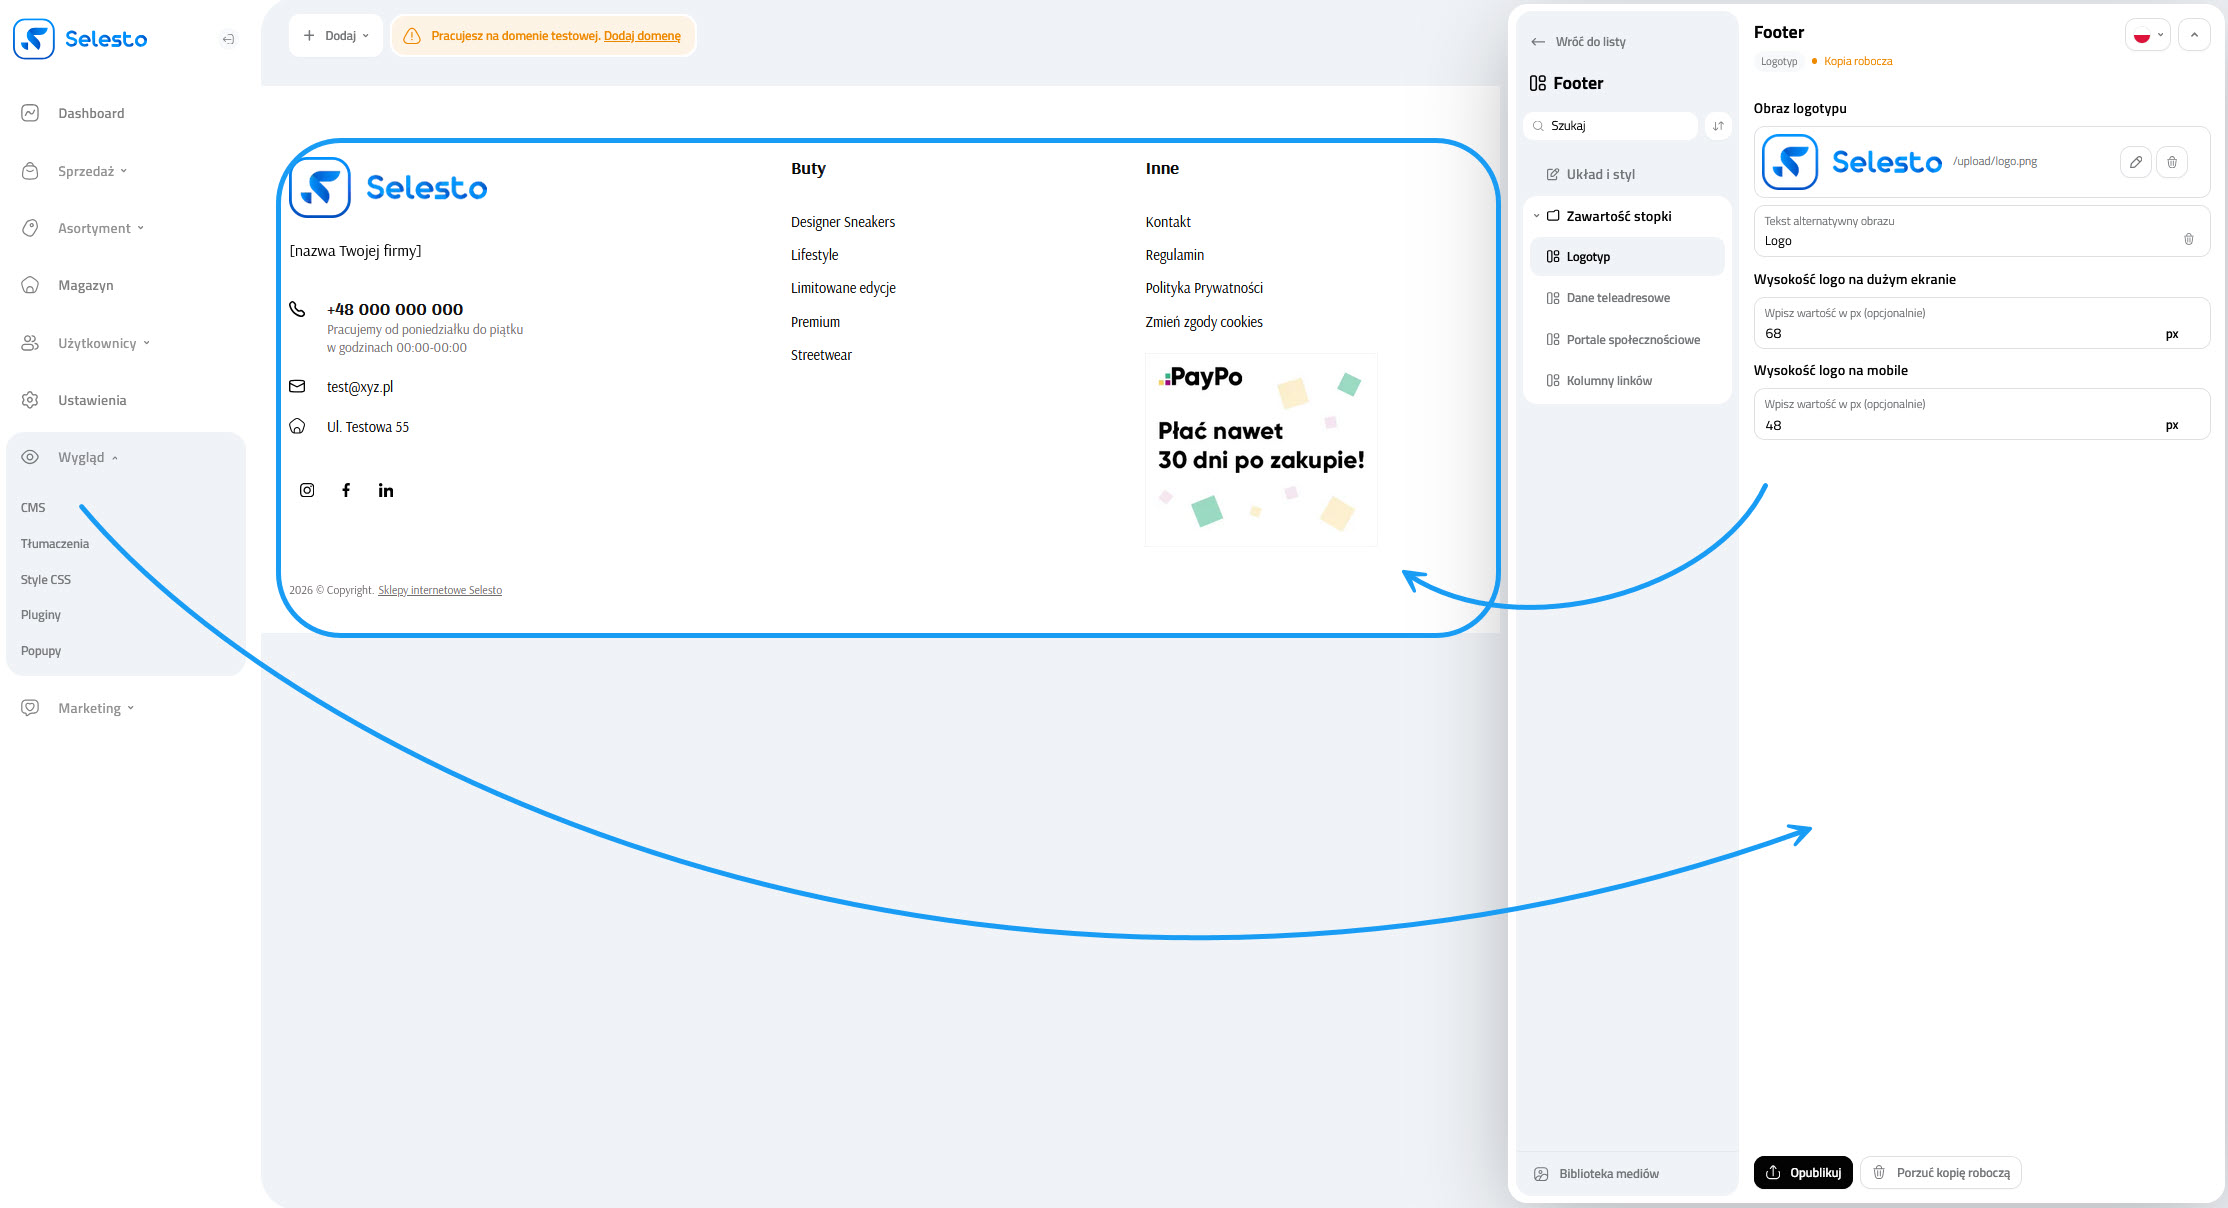The image size is (2228, 1208).
Task: Open Style CSS in the Wygląd submenu
Action: coord(46,579)
